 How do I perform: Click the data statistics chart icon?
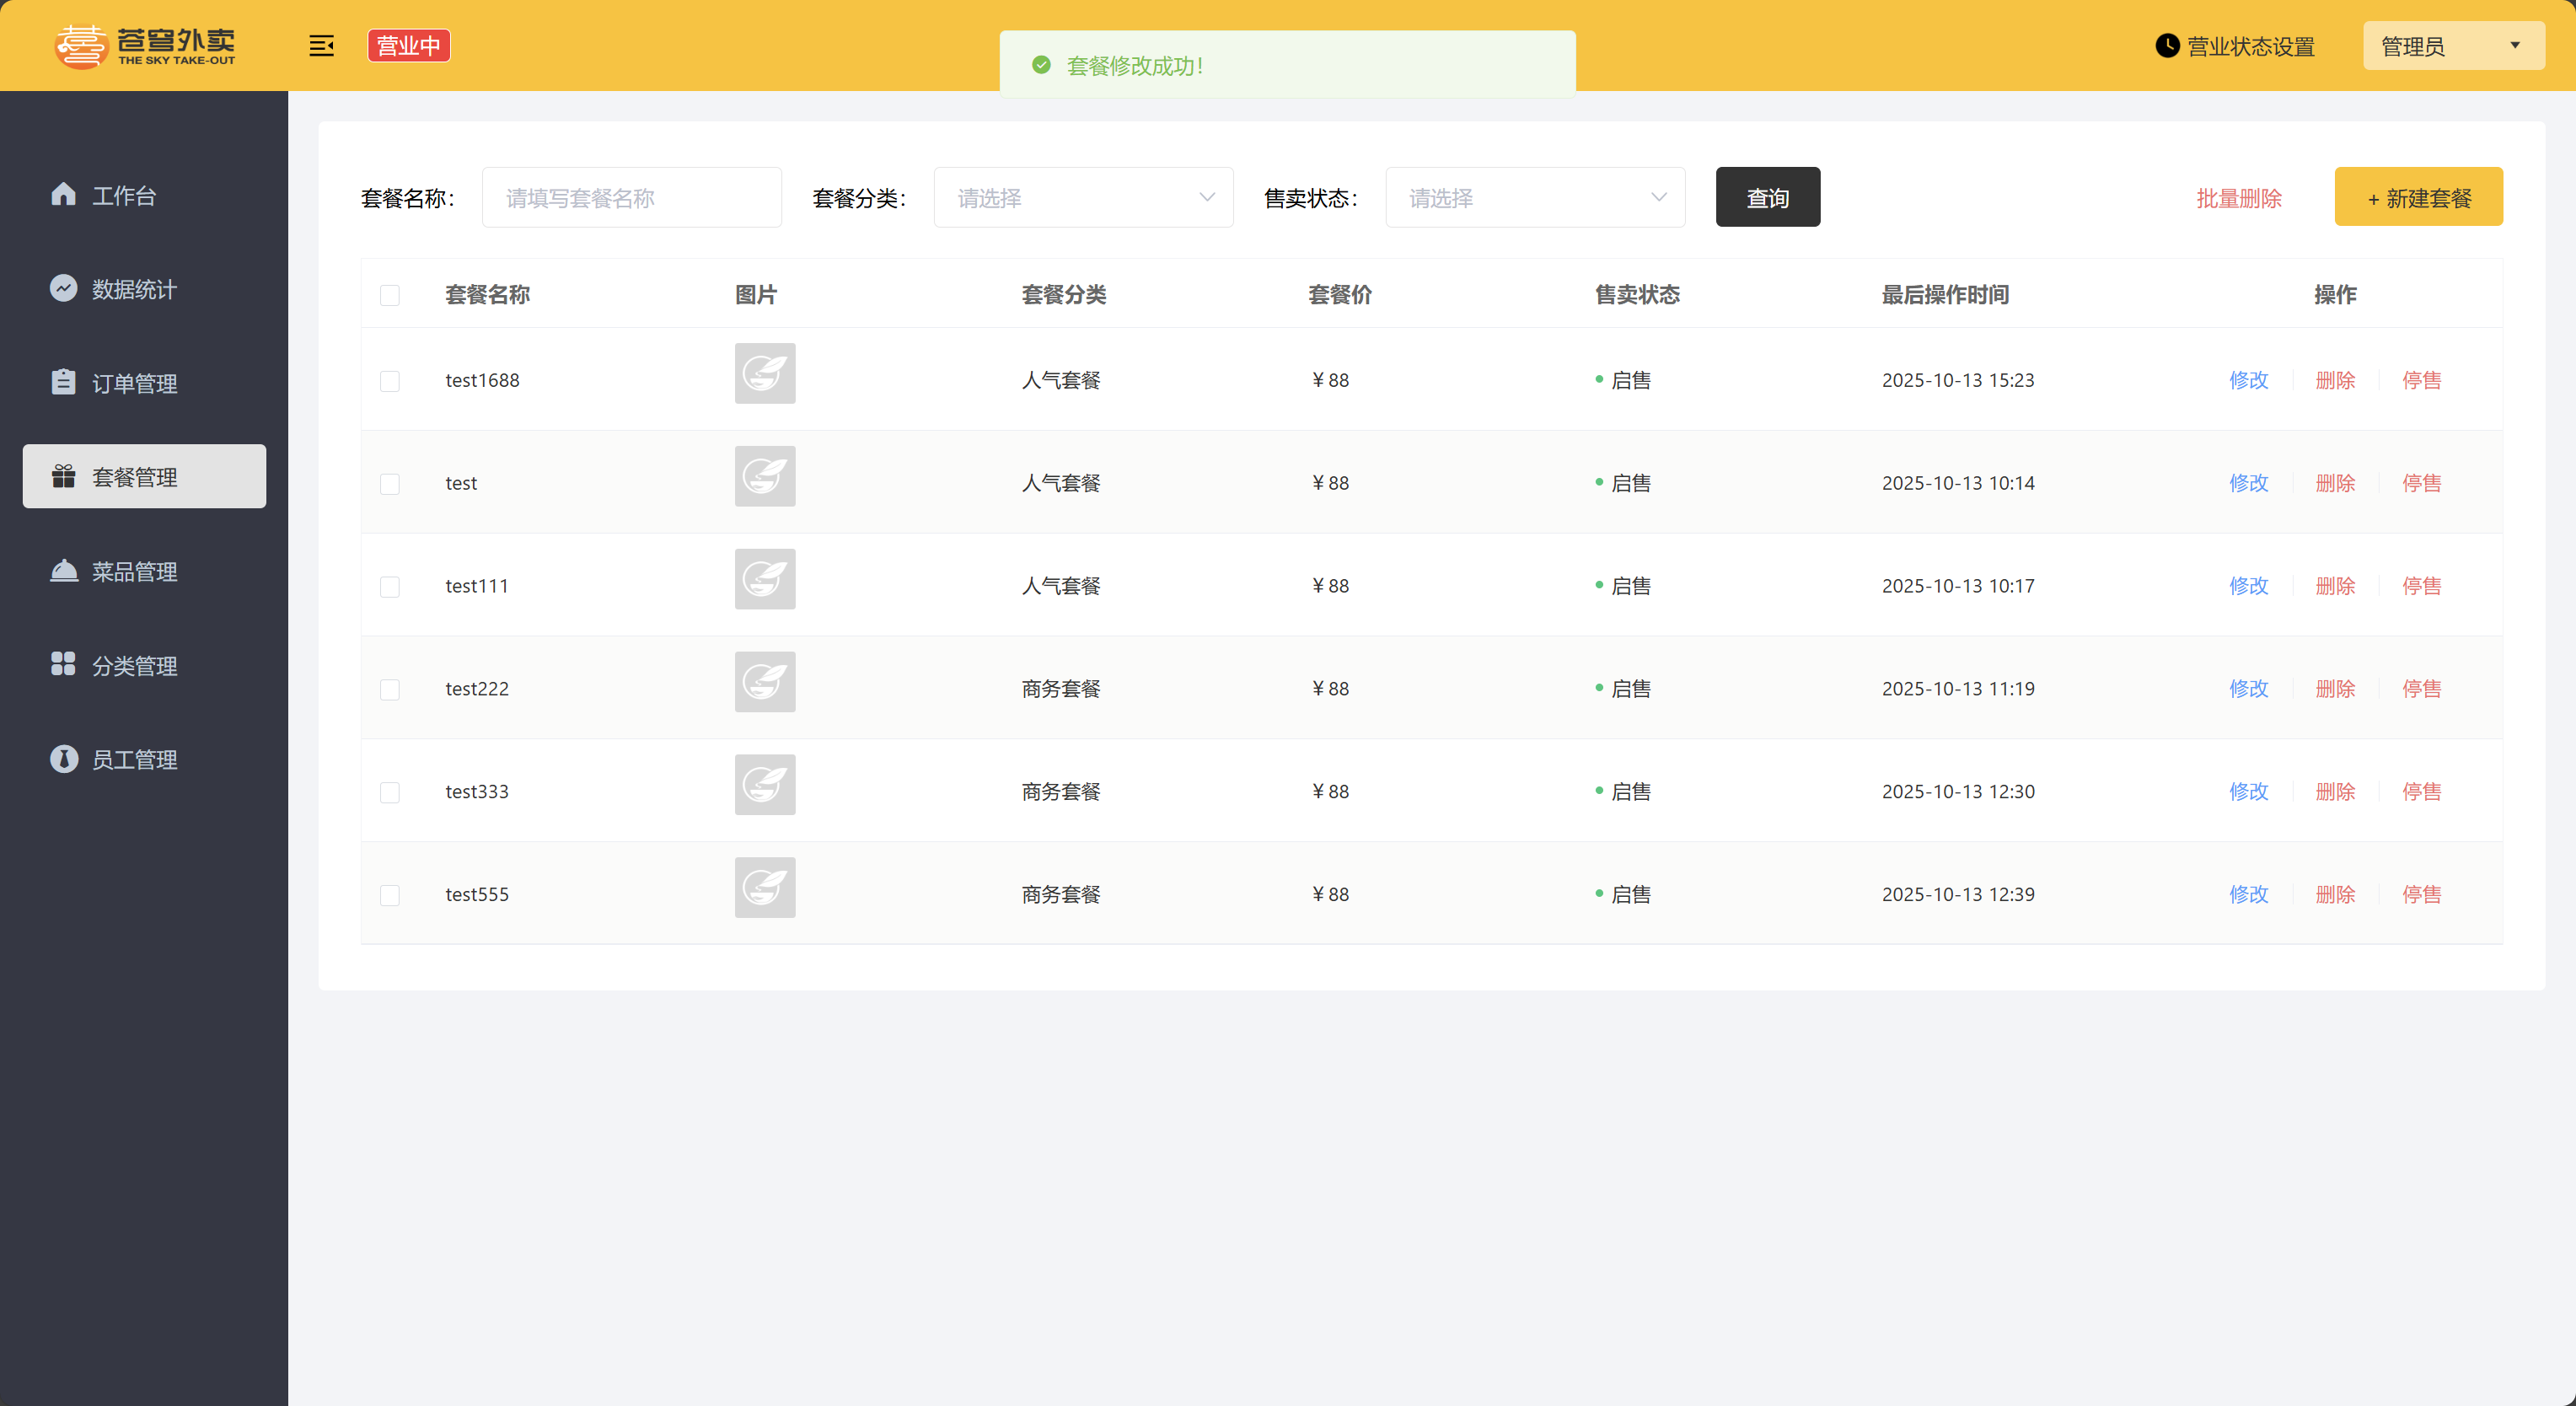click(x=63, y=288)
